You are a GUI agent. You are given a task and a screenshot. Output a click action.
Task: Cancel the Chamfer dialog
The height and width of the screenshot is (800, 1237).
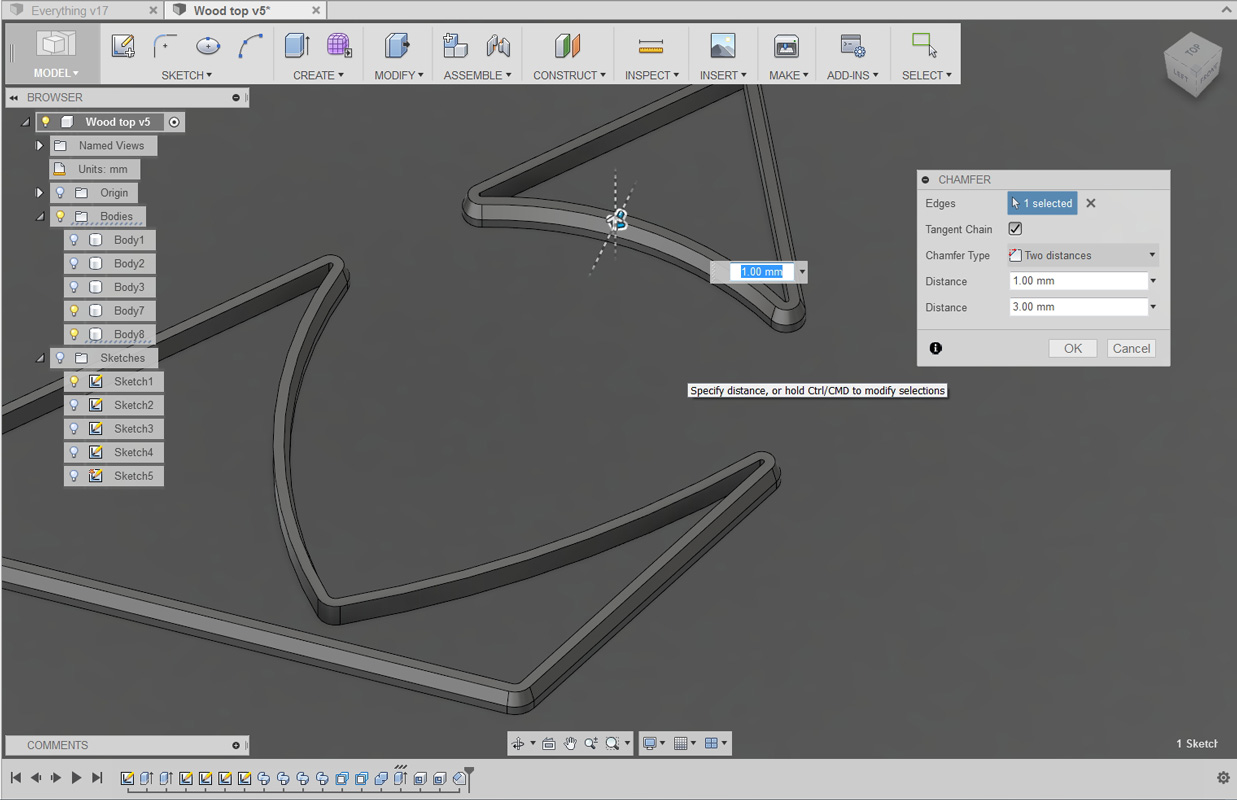click(1131, 348)
